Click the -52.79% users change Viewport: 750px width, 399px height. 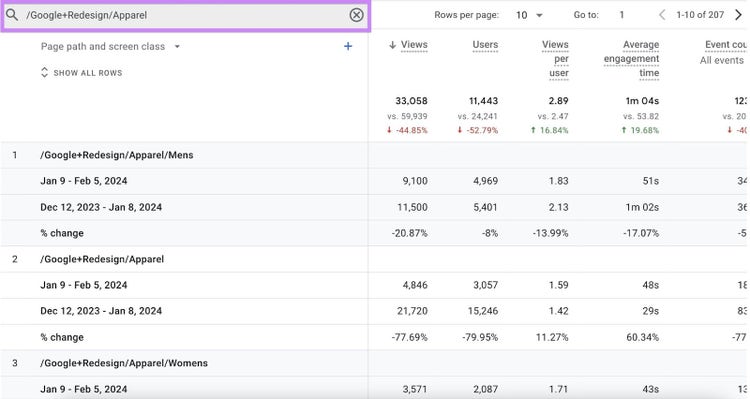point(478,130)
